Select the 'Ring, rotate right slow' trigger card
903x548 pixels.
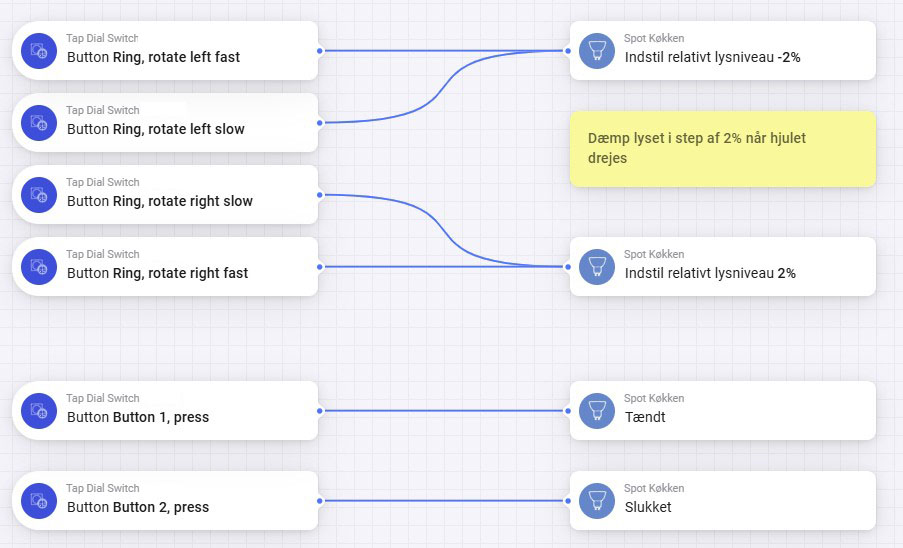click(180, 194)
